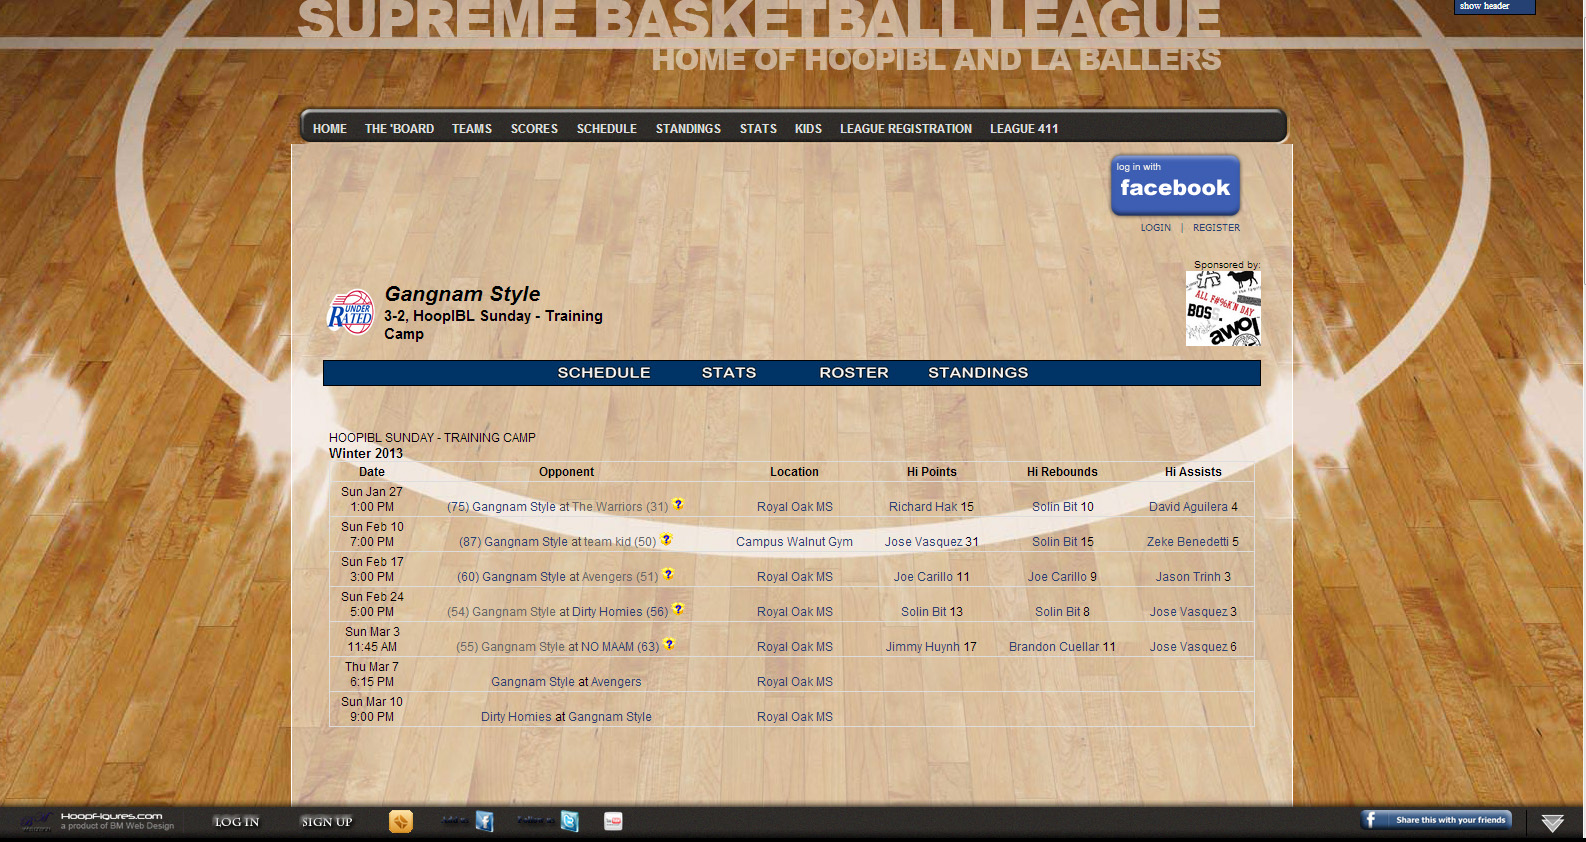
Task: Collapse the bottom bar with the double-arrow
Action: [x=1551, y=823]
